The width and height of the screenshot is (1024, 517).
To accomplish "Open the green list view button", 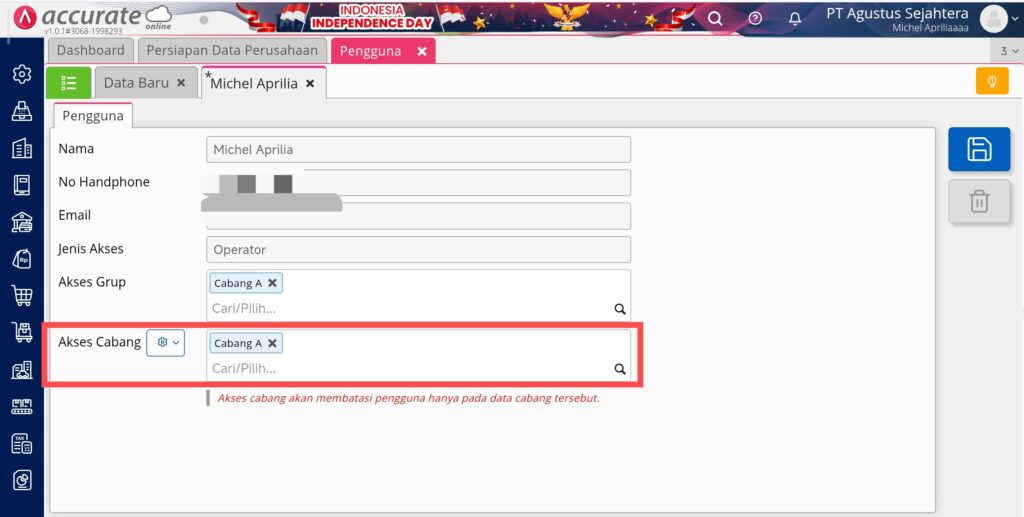I will [69, 82].
